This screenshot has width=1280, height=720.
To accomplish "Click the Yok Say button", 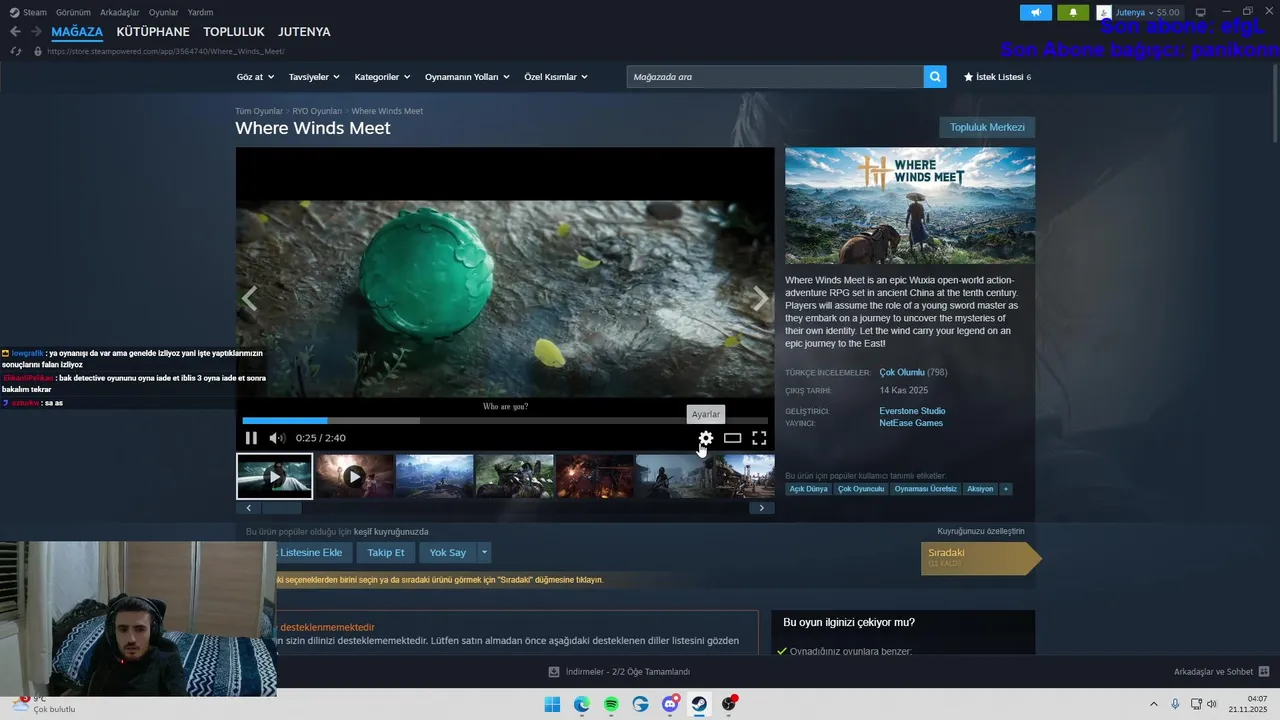I will click(448, 552).
